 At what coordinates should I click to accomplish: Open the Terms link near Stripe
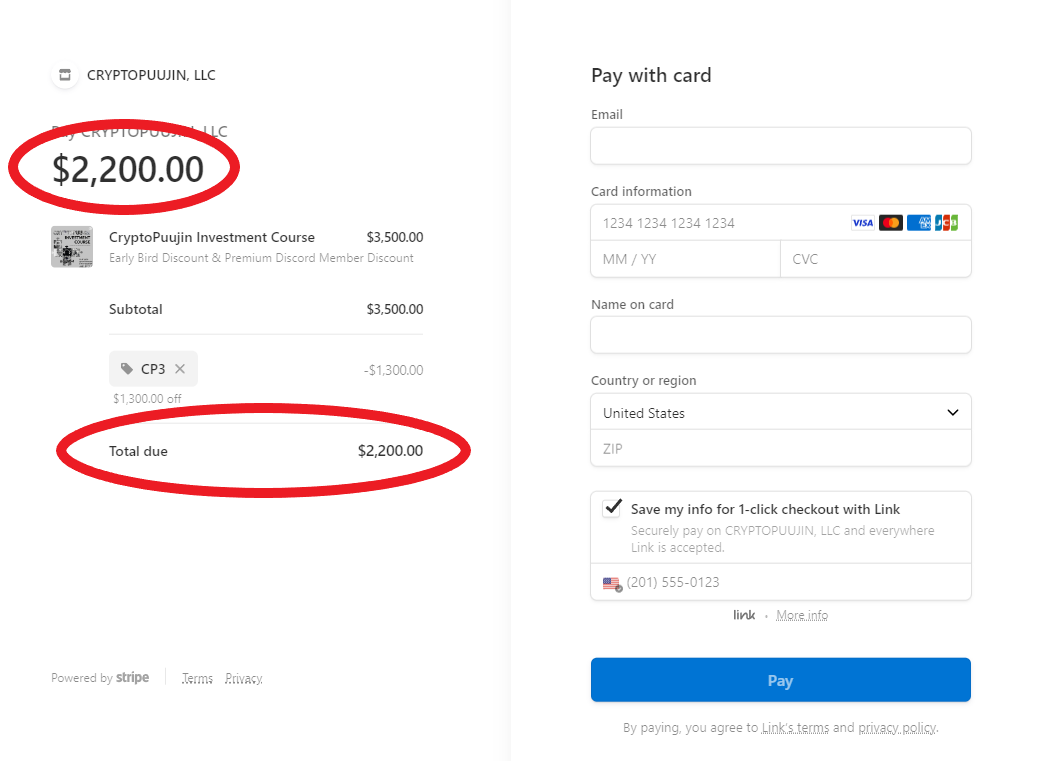pyautogui.click(x=197, y=678)
